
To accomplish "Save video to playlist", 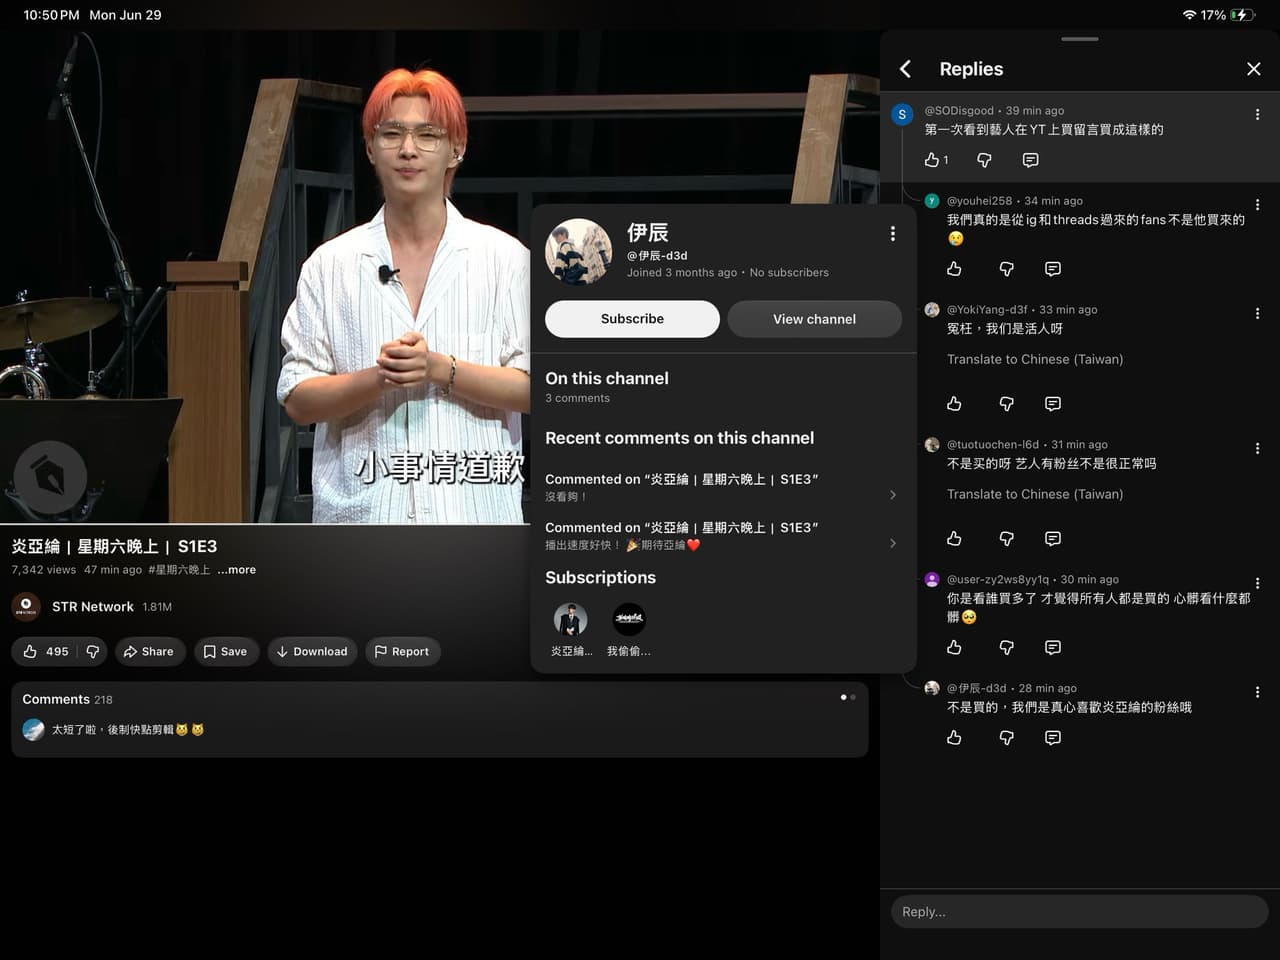I will [x=226, y=652].
